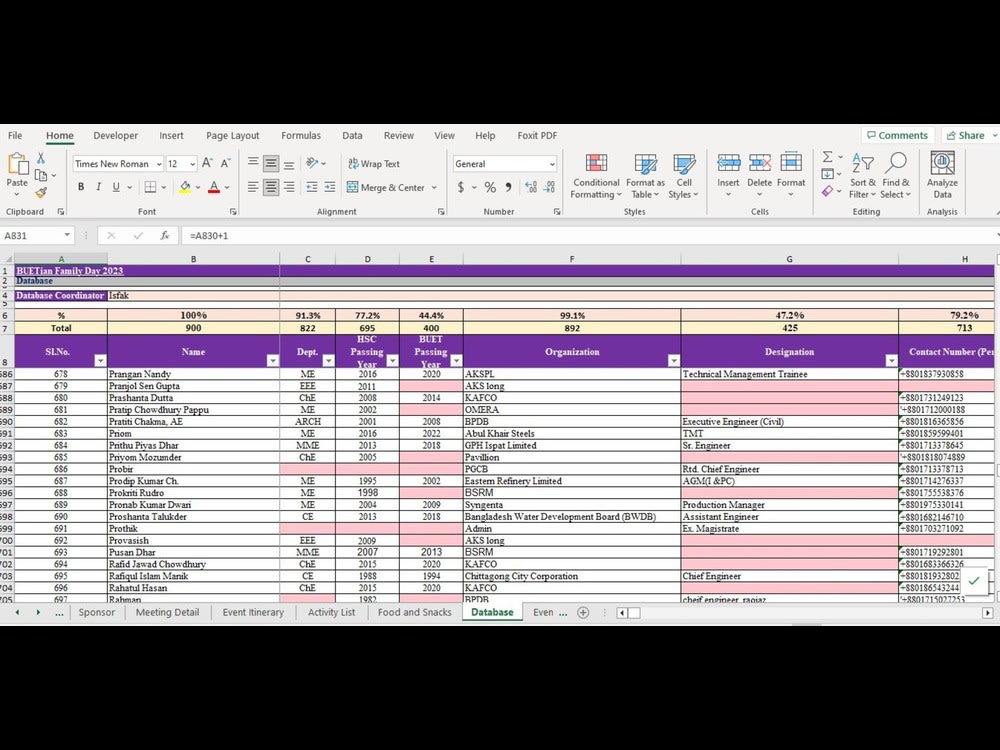This screenshot has height=750, width=1000.
Task: Click the Orientation text angle icon
Action: (x=312, y=163)
